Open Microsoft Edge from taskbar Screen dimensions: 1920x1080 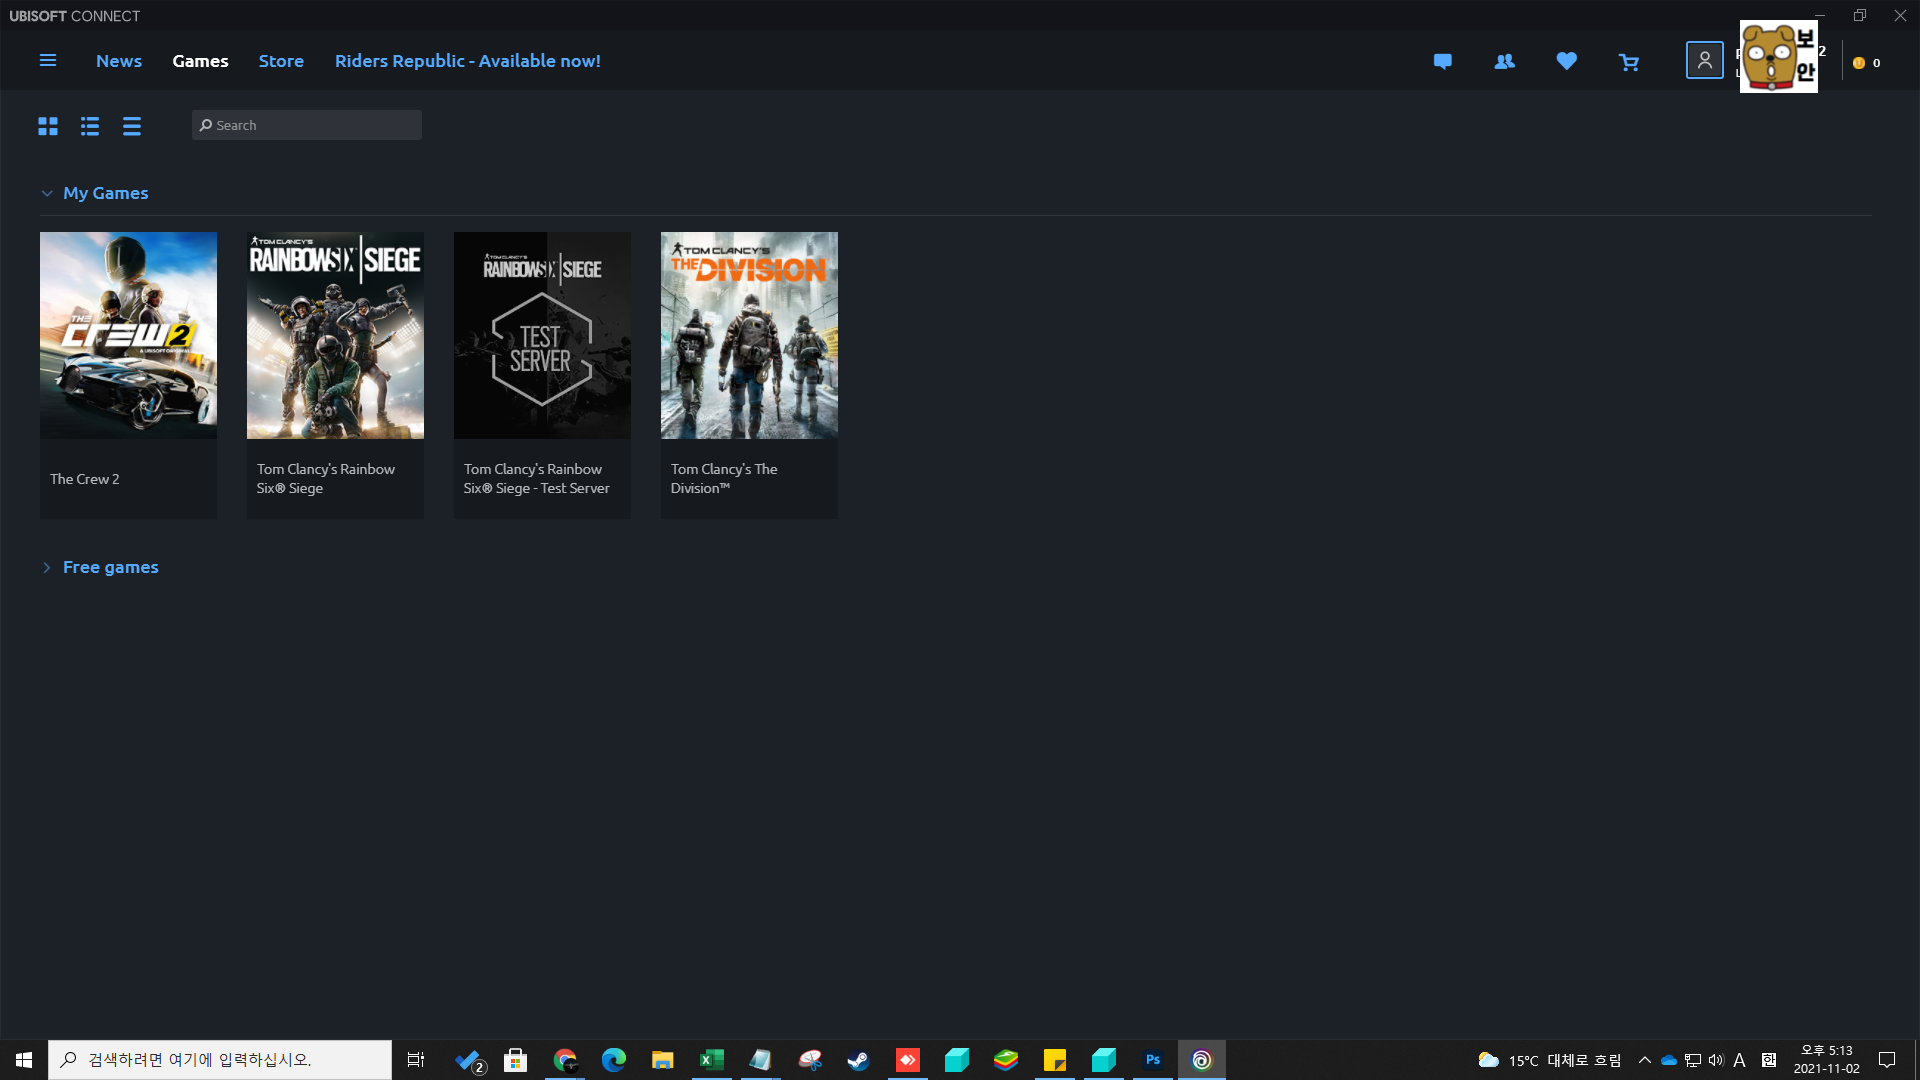614,1060
